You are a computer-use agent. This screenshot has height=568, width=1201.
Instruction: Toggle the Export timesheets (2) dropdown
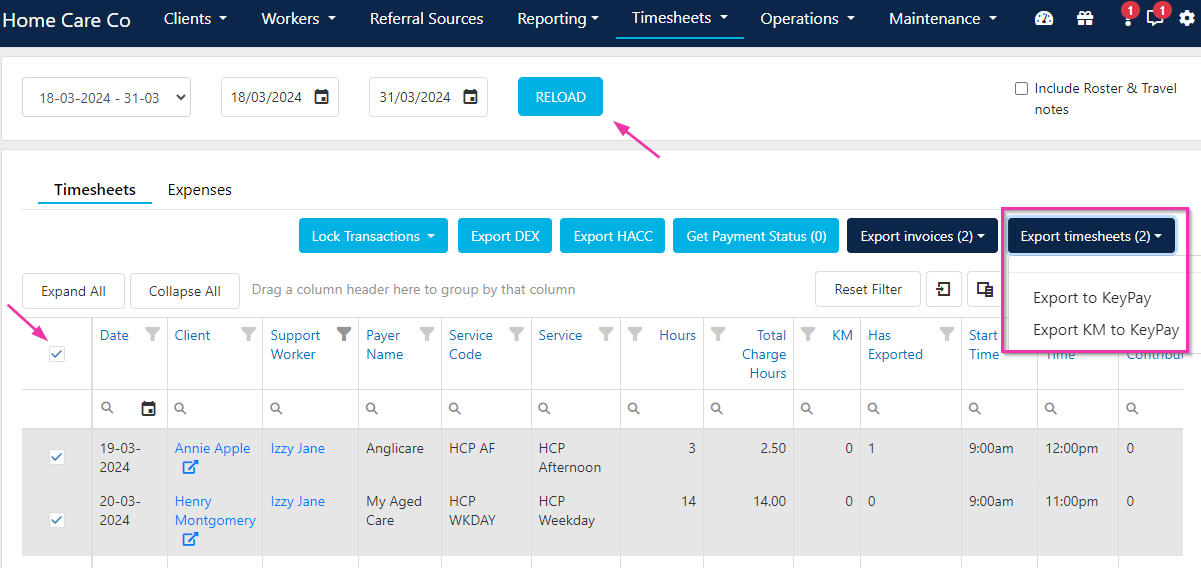click(x=1091, y=236)
